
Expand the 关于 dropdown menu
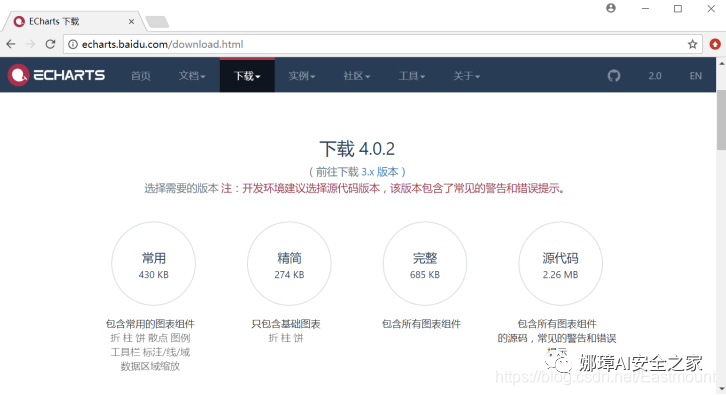[x=466, y=75]
